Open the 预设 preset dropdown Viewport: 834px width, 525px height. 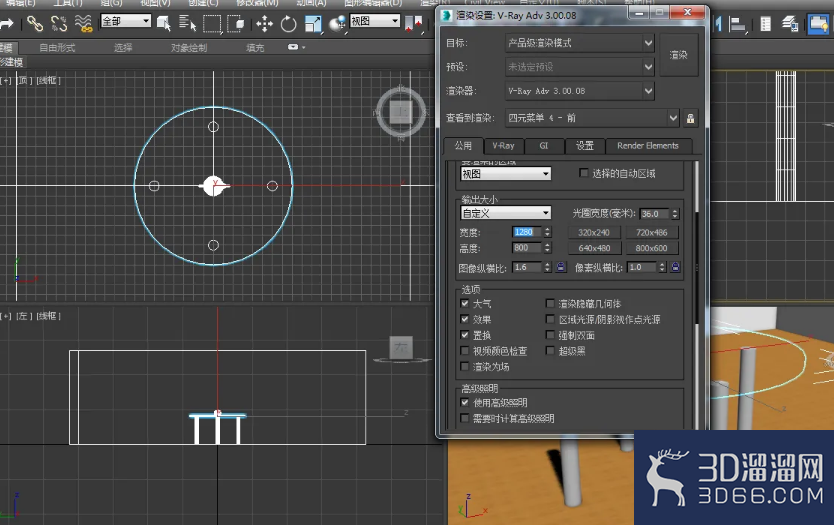click(580, 67)
